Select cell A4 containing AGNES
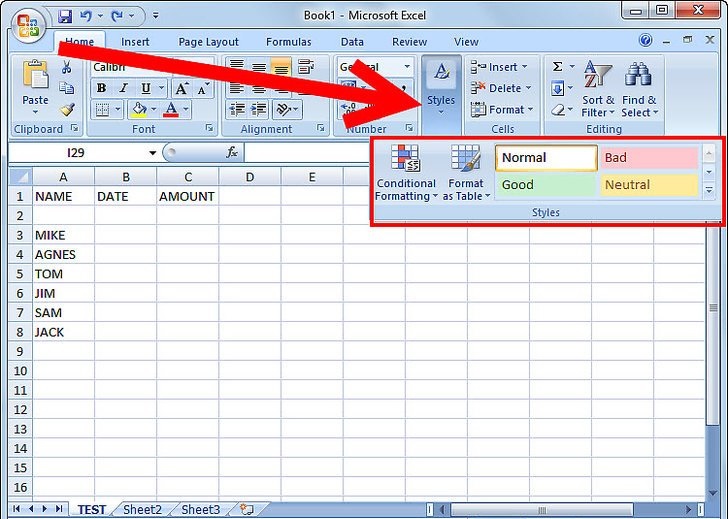This screenshot has height=519, width=728. click(63, 254)
